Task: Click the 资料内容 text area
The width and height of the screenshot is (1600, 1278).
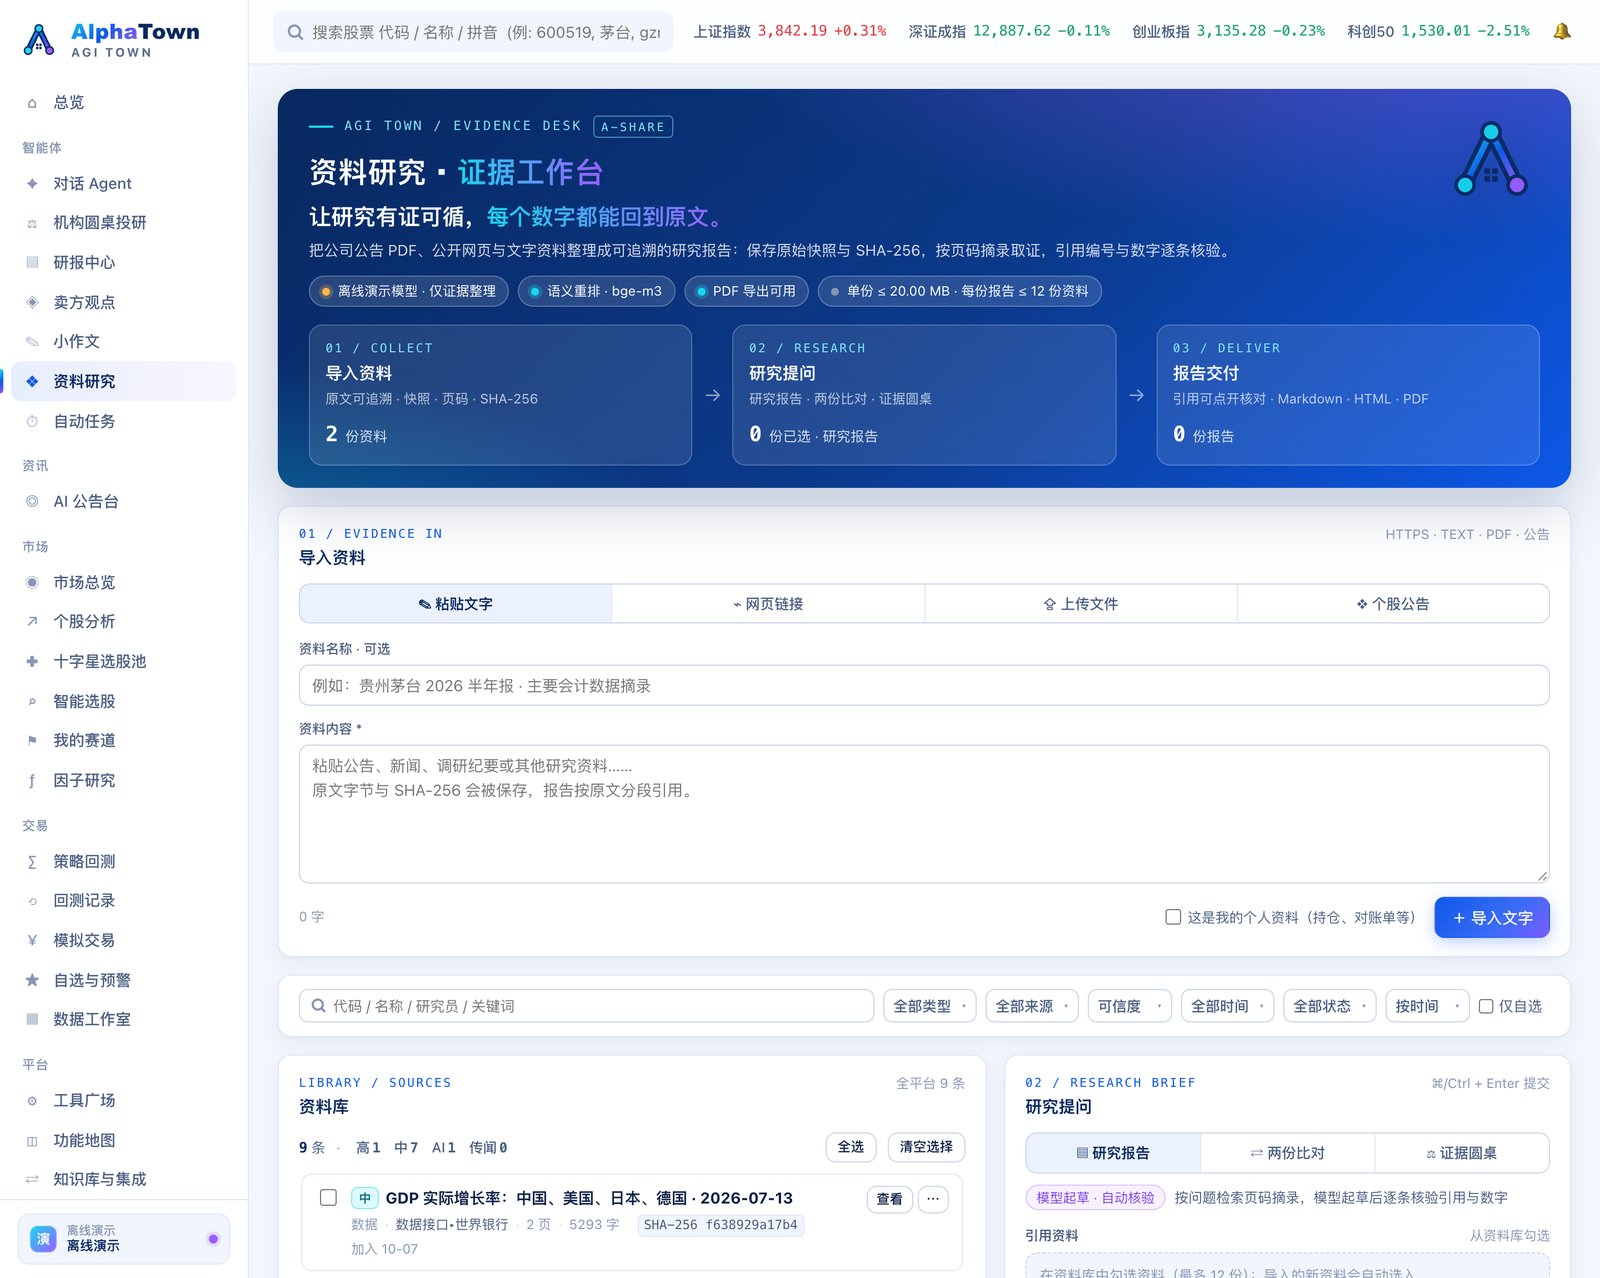Action: pos(924,814)
